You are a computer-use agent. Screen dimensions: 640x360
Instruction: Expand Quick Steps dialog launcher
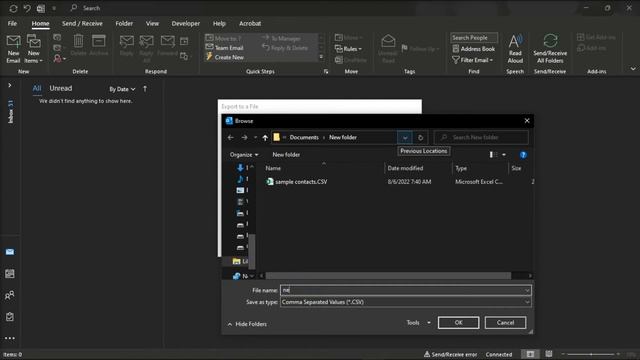[x=326, y=71]
